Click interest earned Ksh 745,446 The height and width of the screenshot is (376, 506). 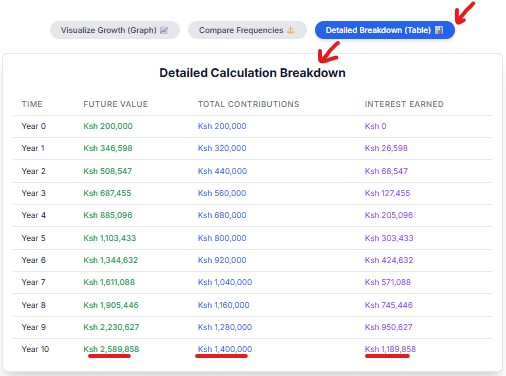(x=389, y=305)
